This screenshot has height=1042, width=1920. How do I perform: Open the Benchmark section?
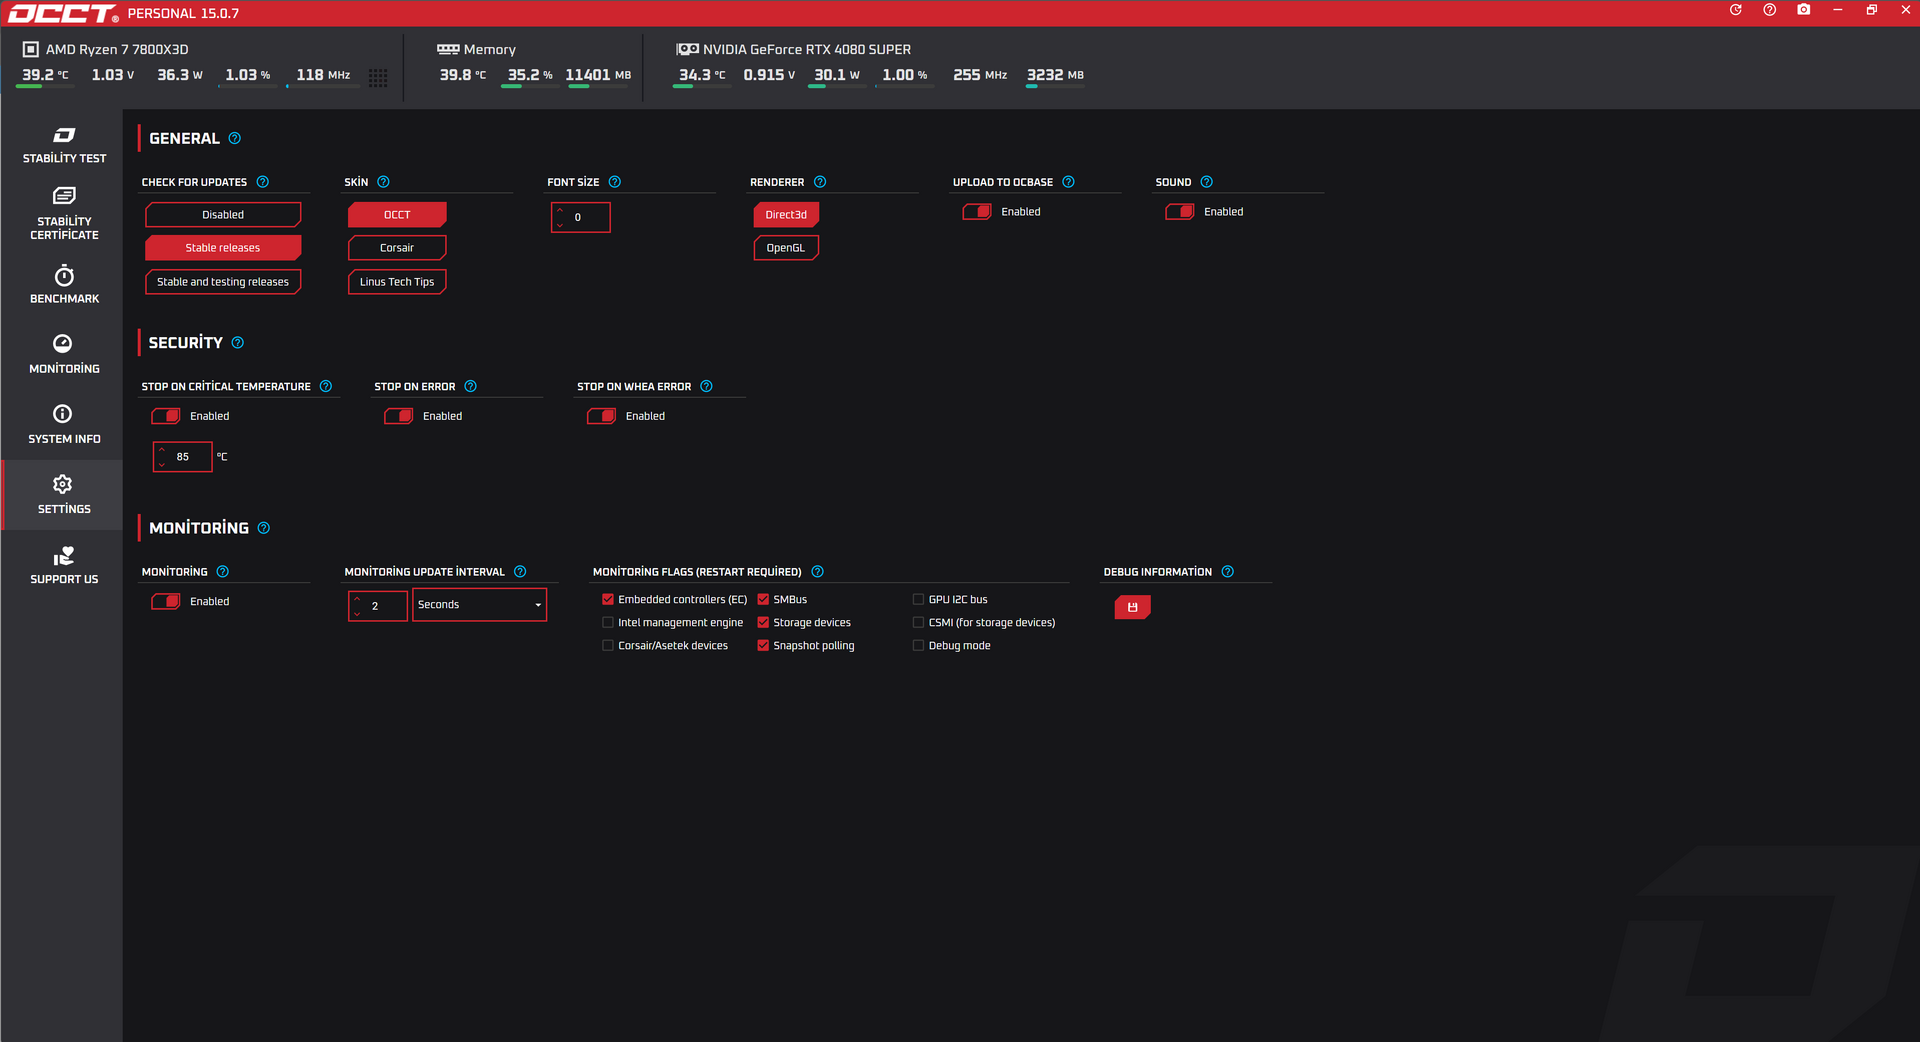coord(64,285)
